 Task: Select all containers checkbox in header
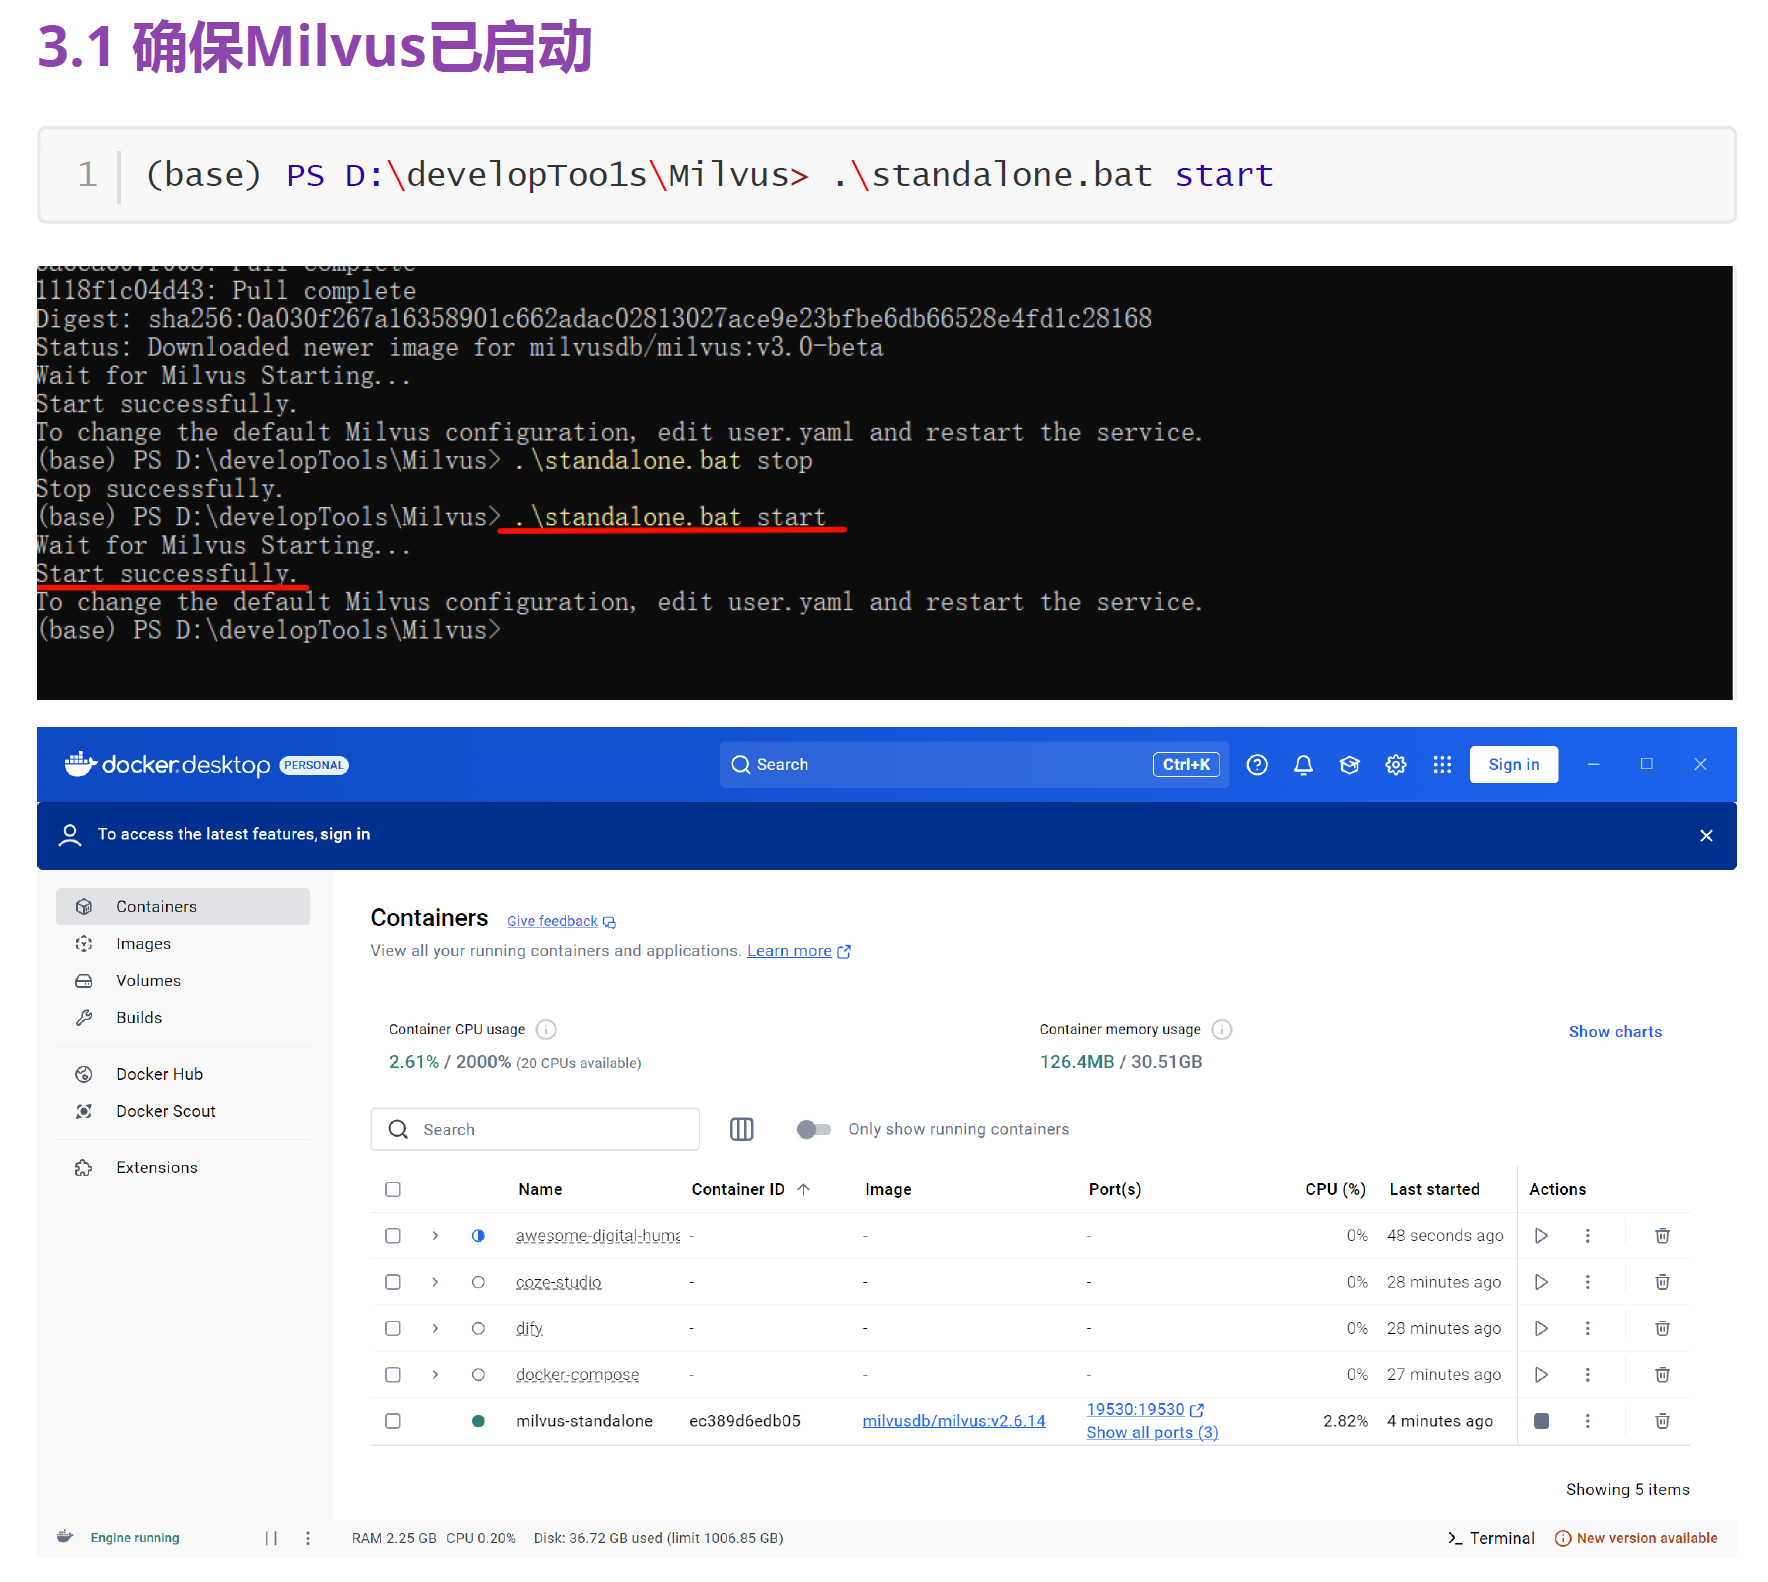tap(393, 1189)
